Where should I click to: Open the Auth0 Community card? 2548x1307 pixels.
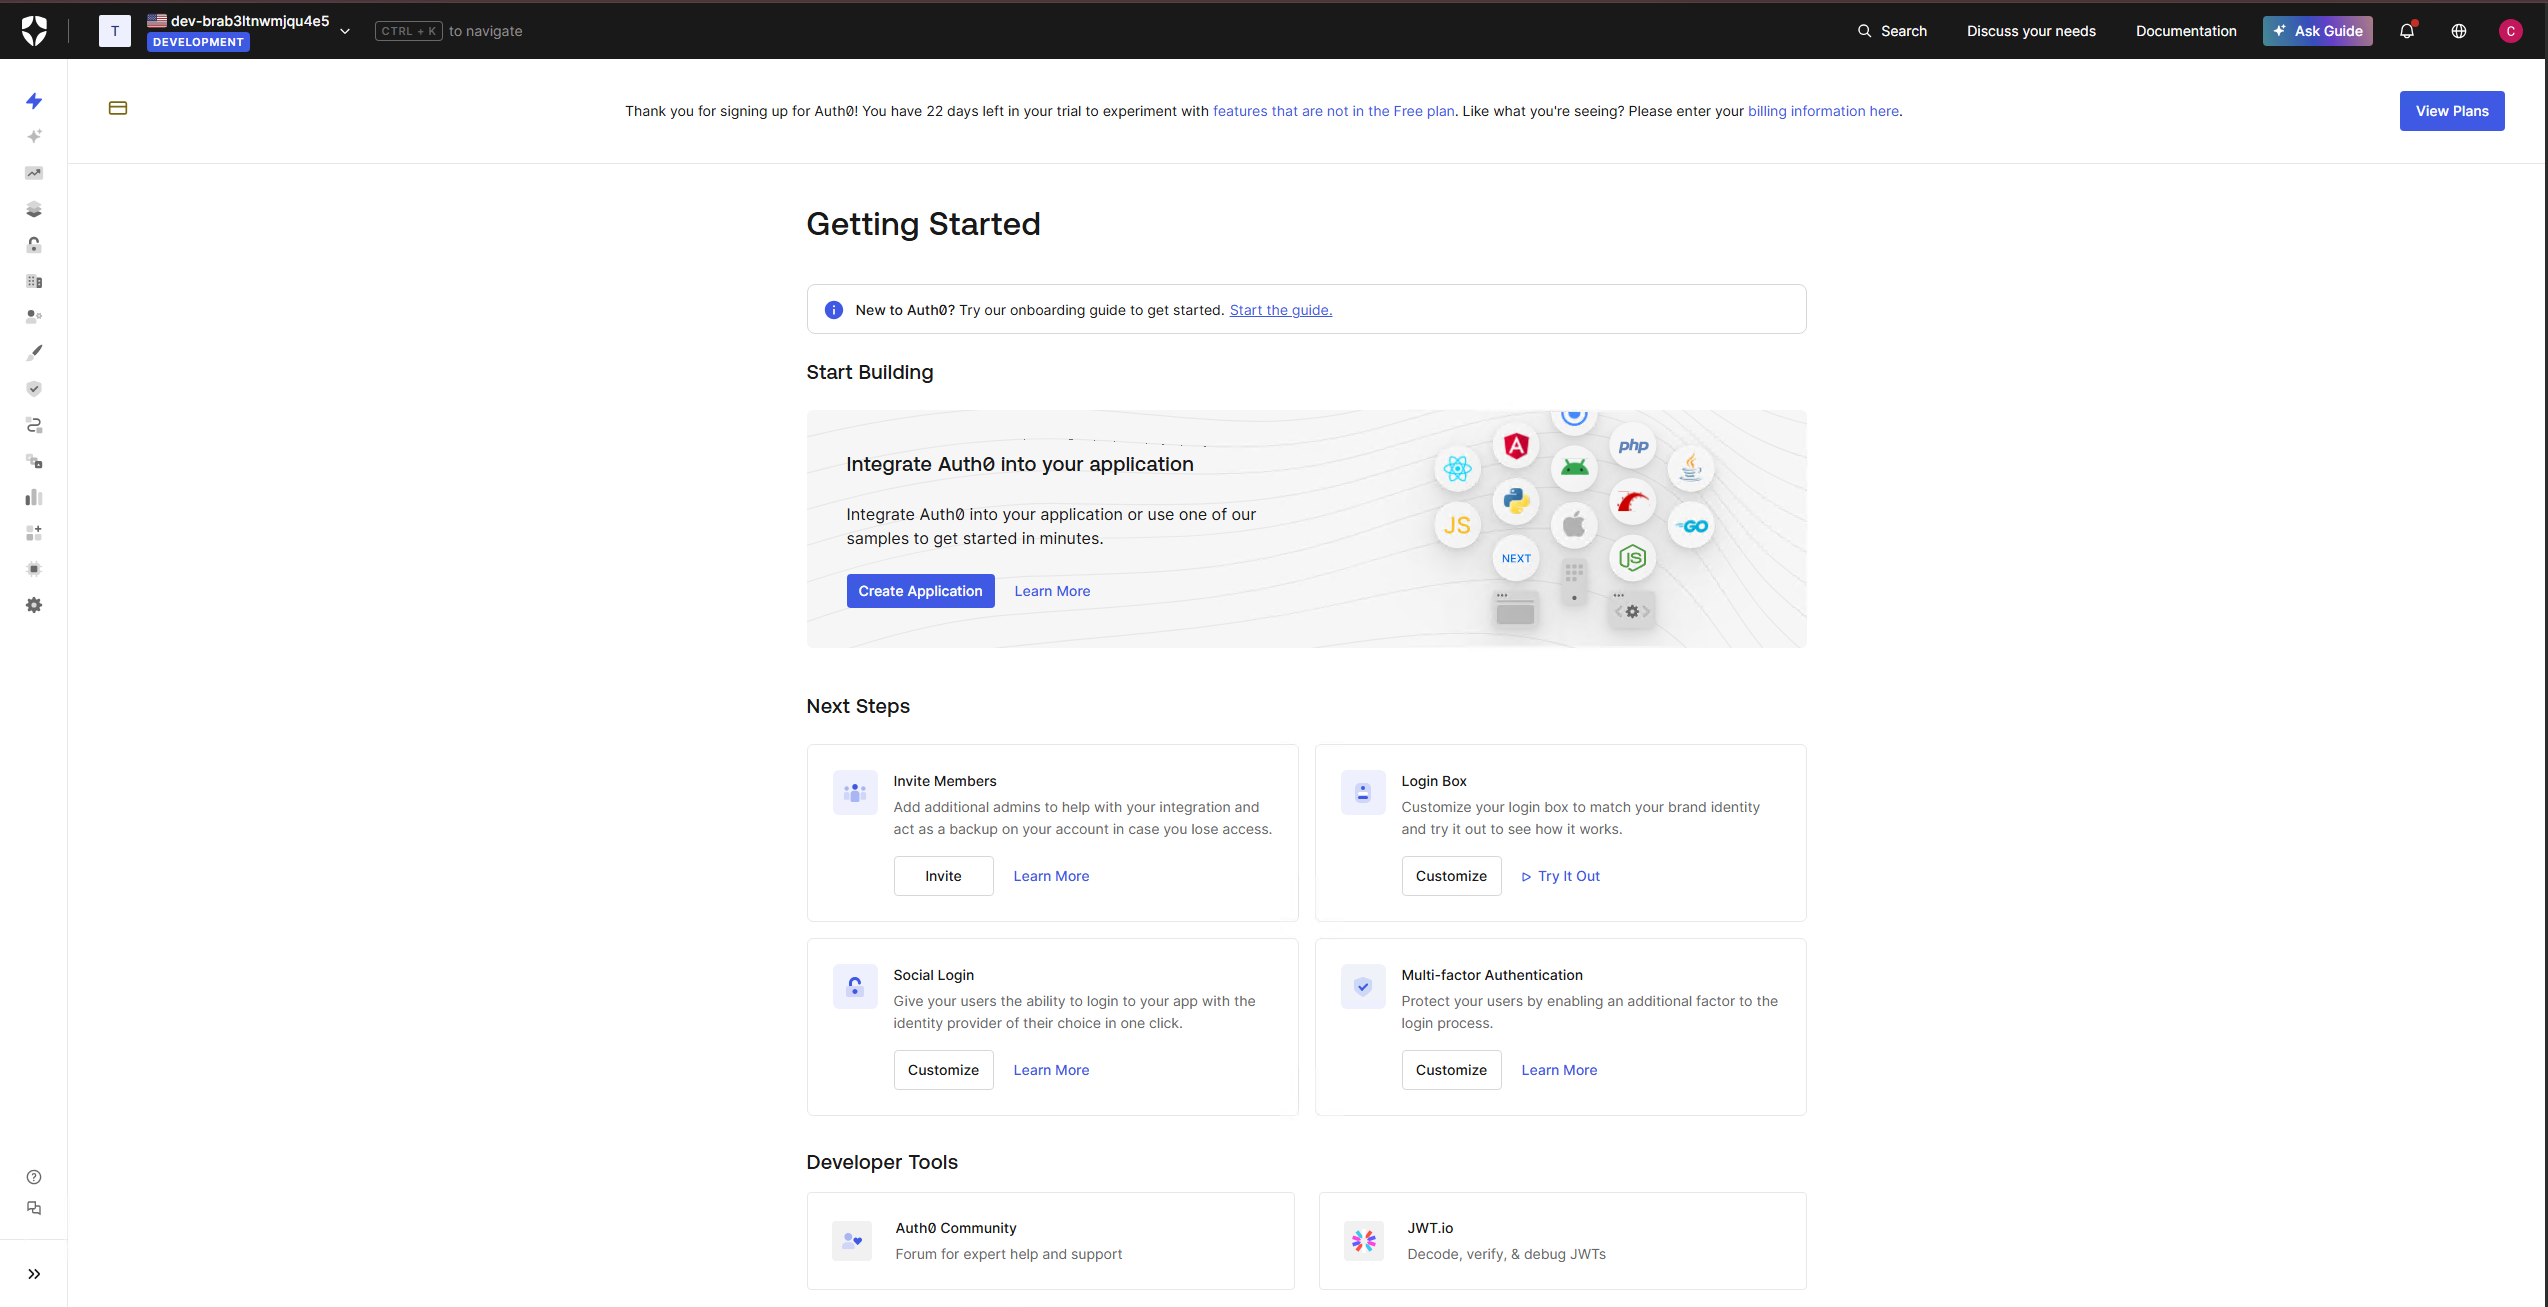coord(1050,1241)
